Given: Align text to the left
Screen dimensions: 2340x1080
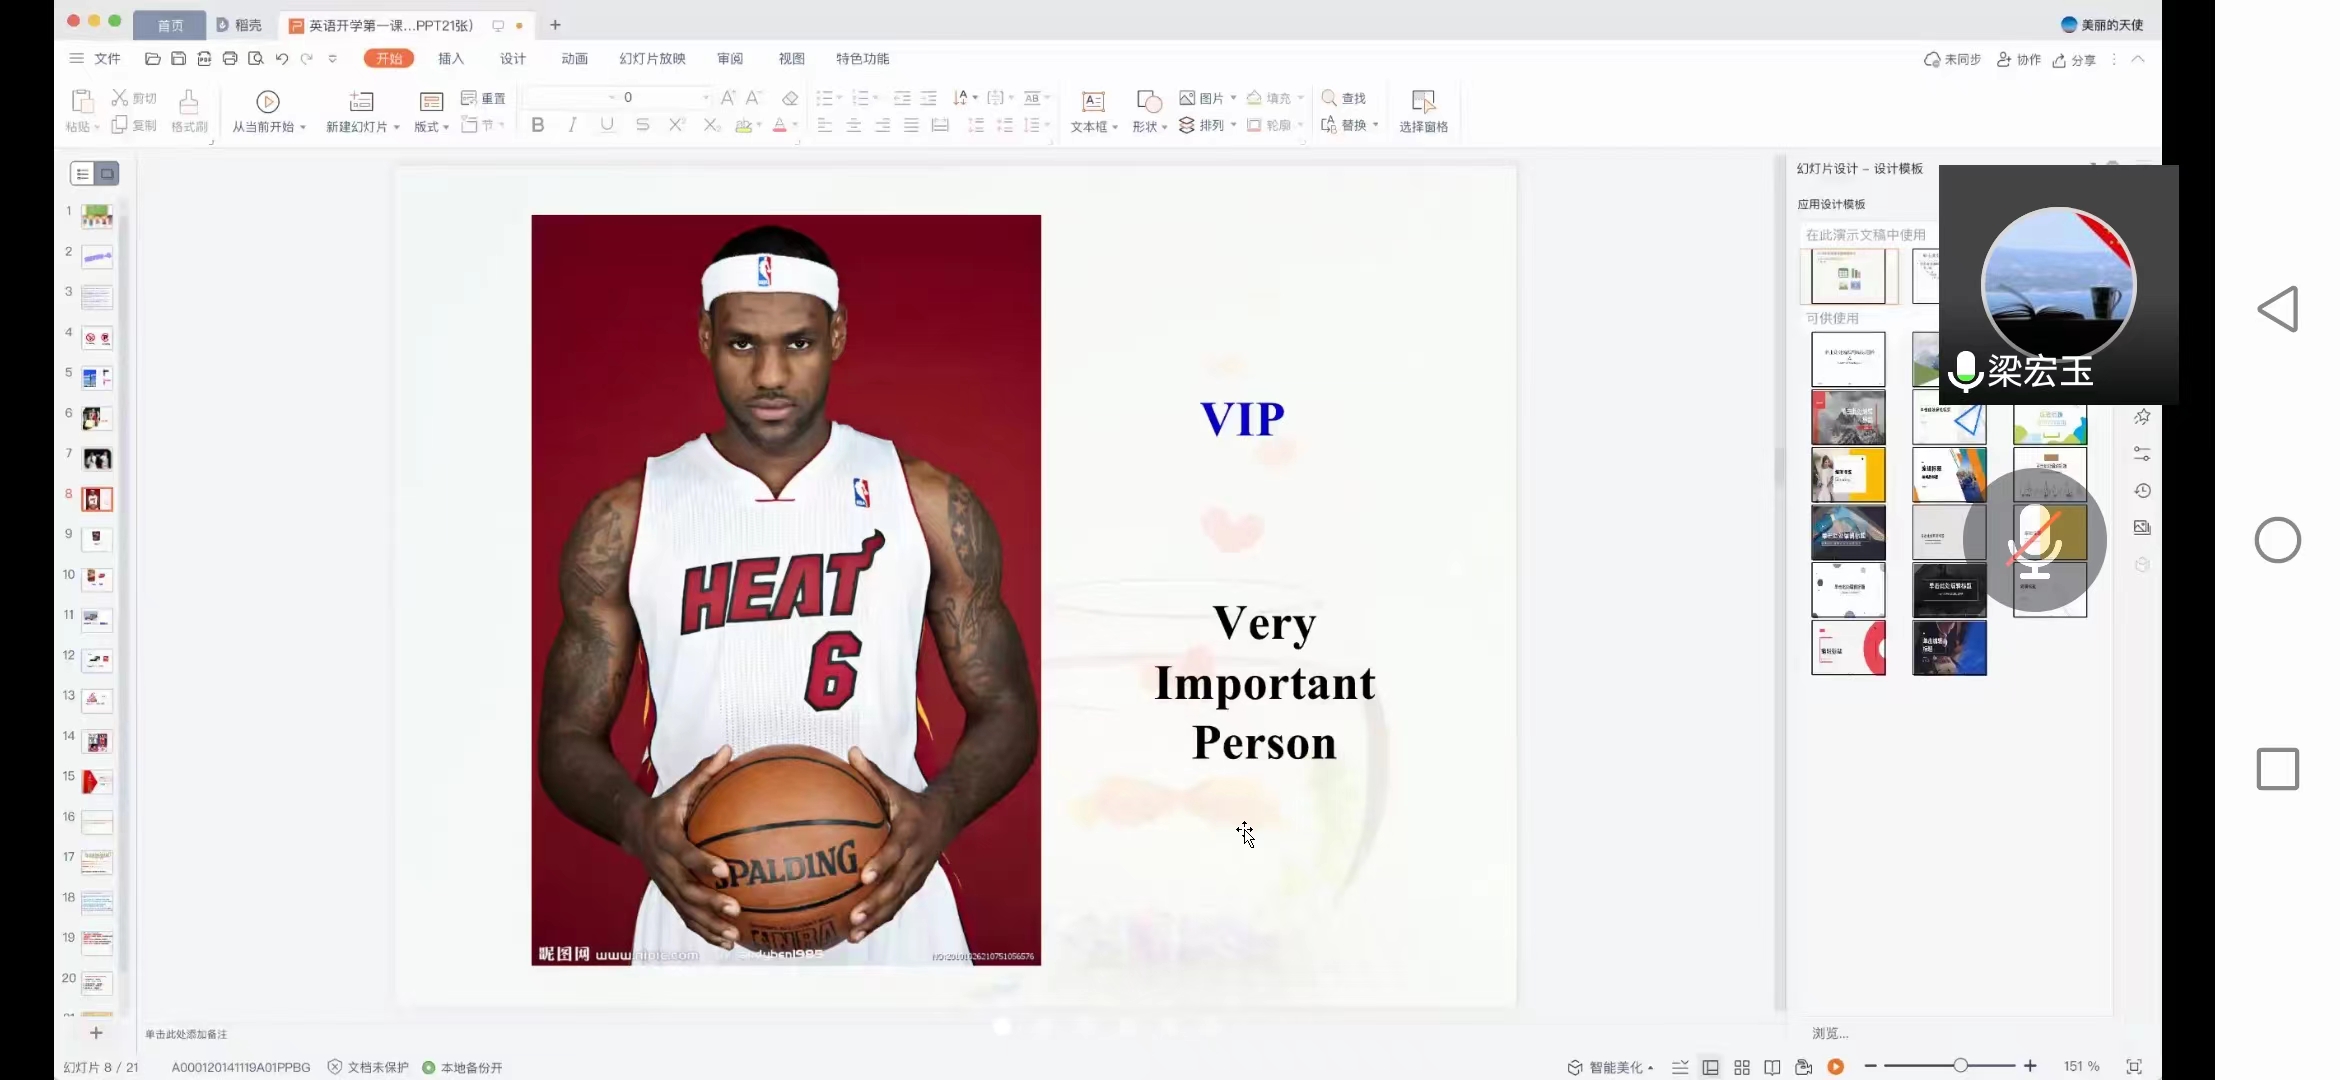Looking at the screenshot, I should pos(825,125).
